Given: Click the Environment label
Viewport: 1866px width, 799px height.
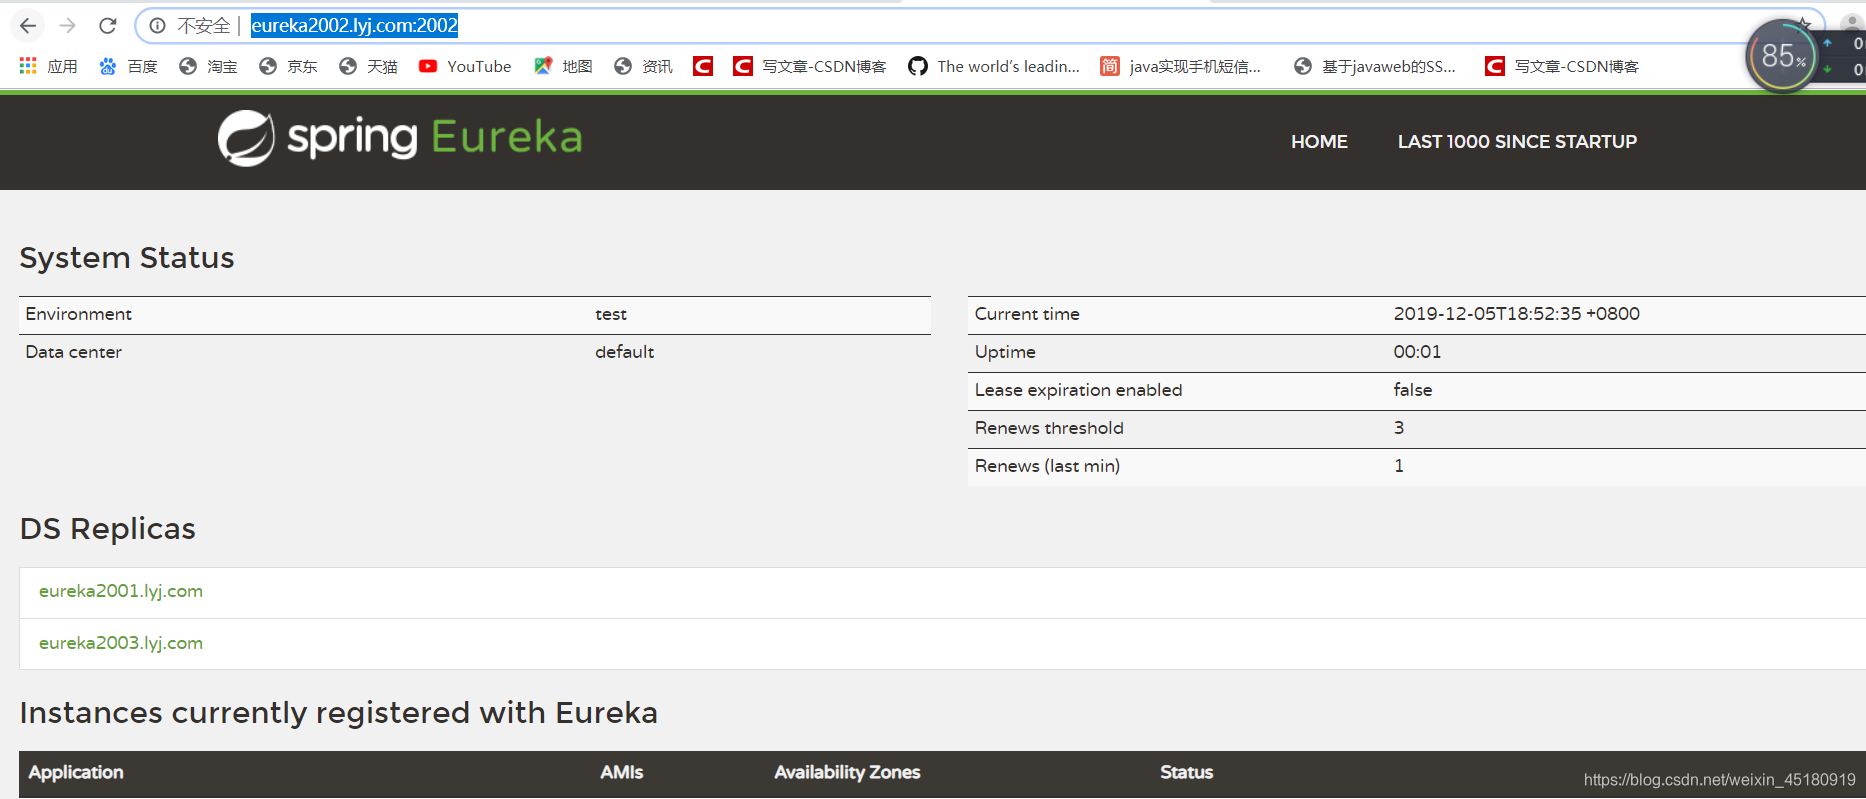Looking at the screenshot, I should [x=78, y=314].
